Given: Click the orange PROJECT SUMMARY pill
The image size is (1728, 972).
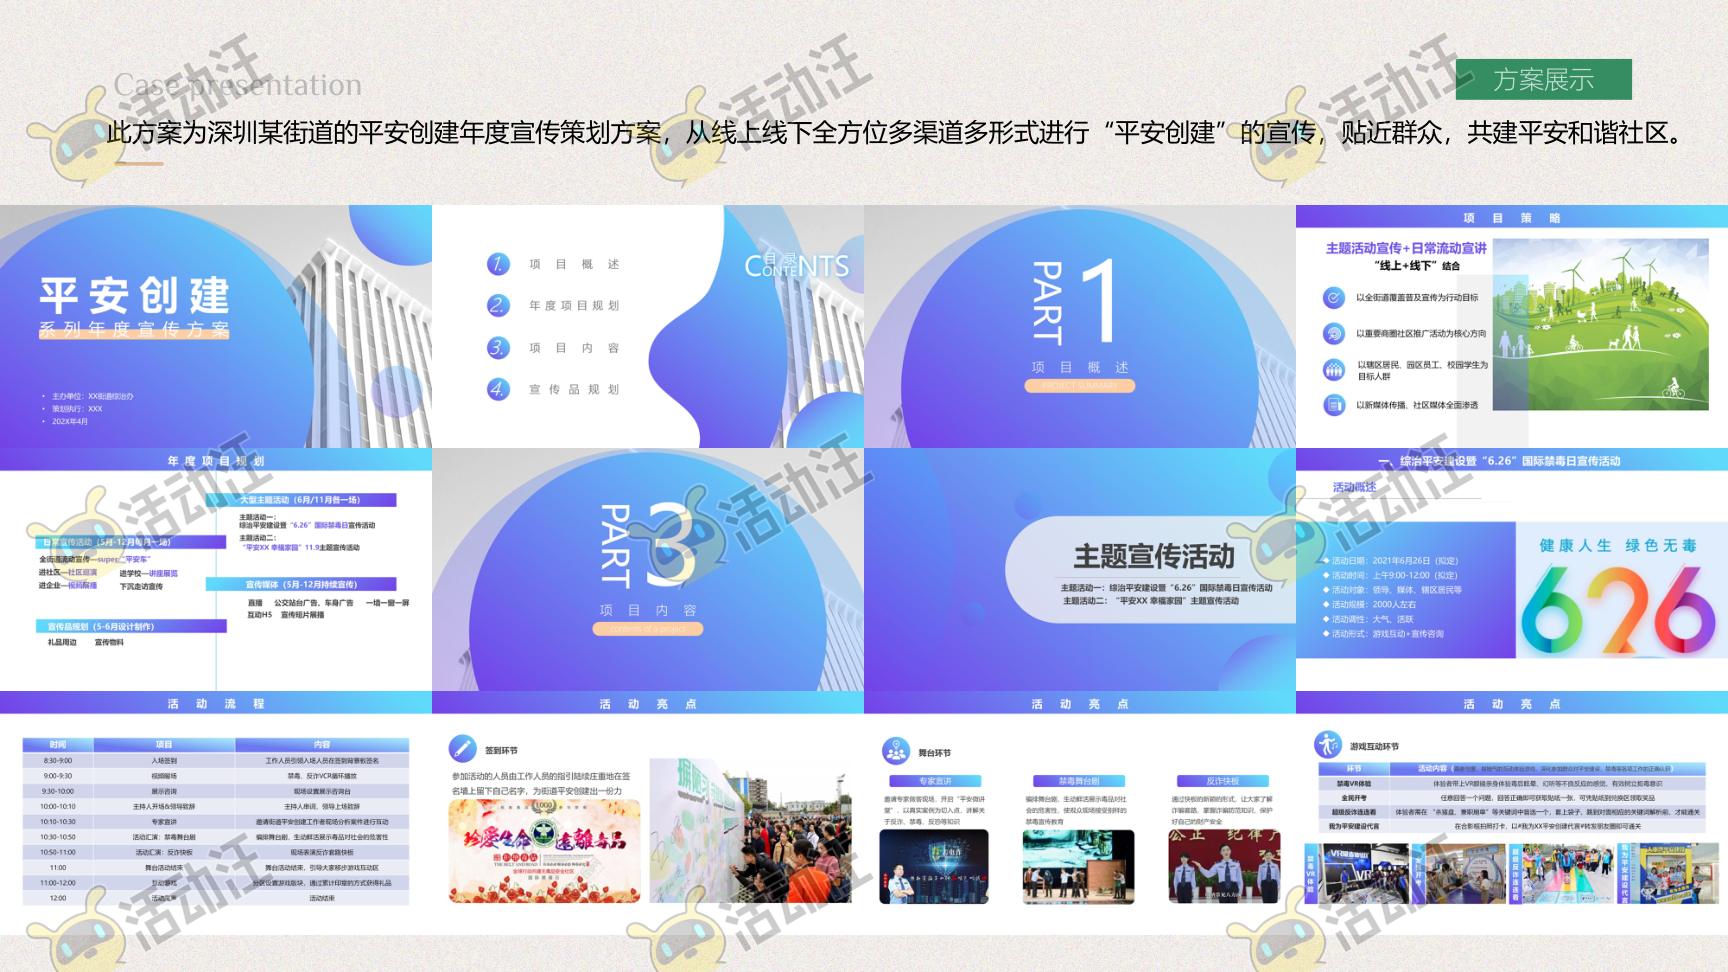Looking at the screenshot, I should [1079, 386].
